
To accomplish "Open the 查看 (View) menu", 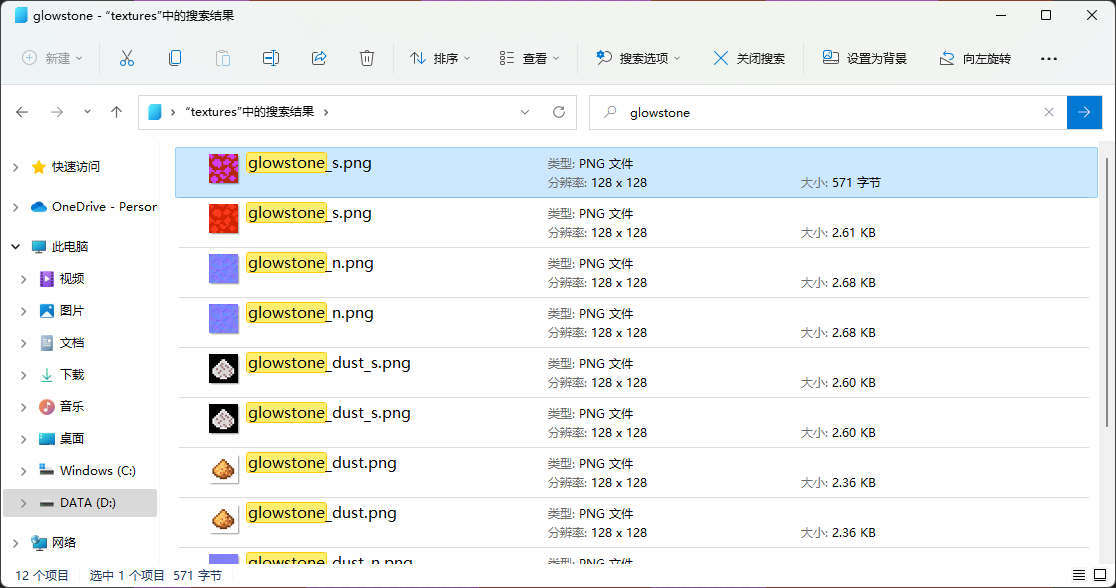I will tap(530, 58).
